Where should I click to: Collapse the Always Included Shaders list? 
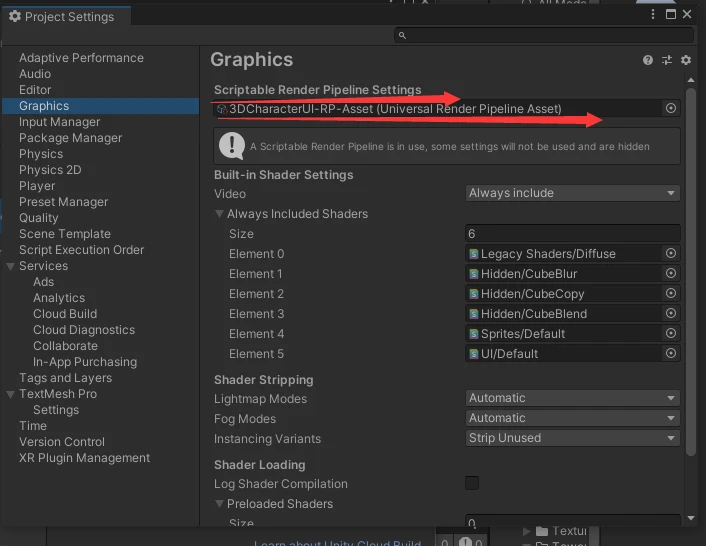coord(220,214)
